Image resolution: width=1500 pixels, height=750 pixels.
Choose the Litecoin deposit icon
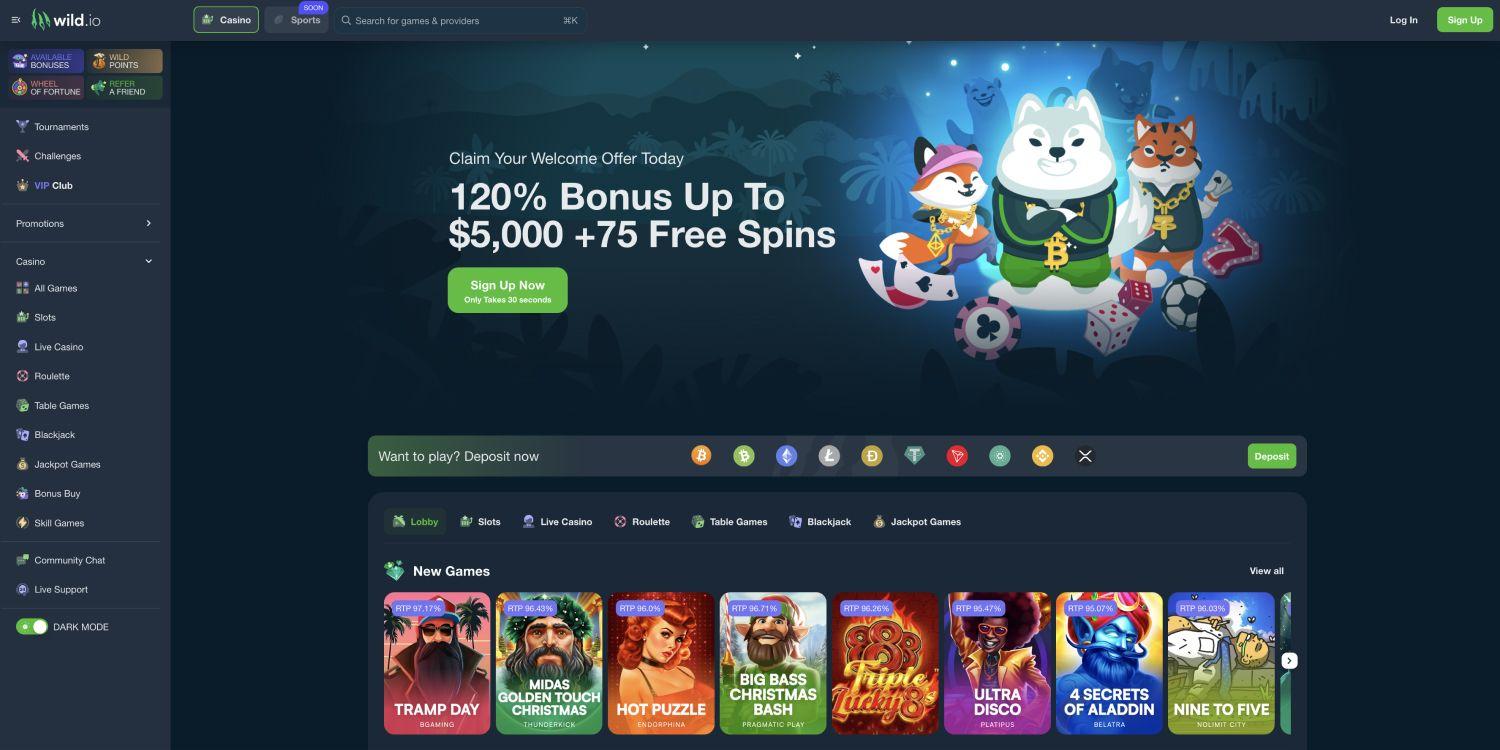pyautogui.click(x=829, y=456)
